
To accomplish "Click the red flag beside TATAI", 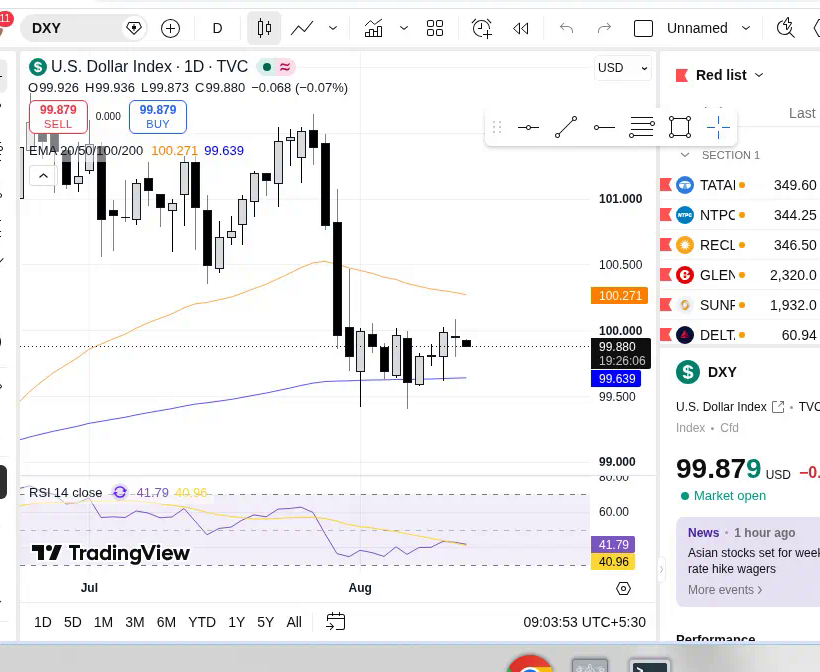I will coord(666,185).
